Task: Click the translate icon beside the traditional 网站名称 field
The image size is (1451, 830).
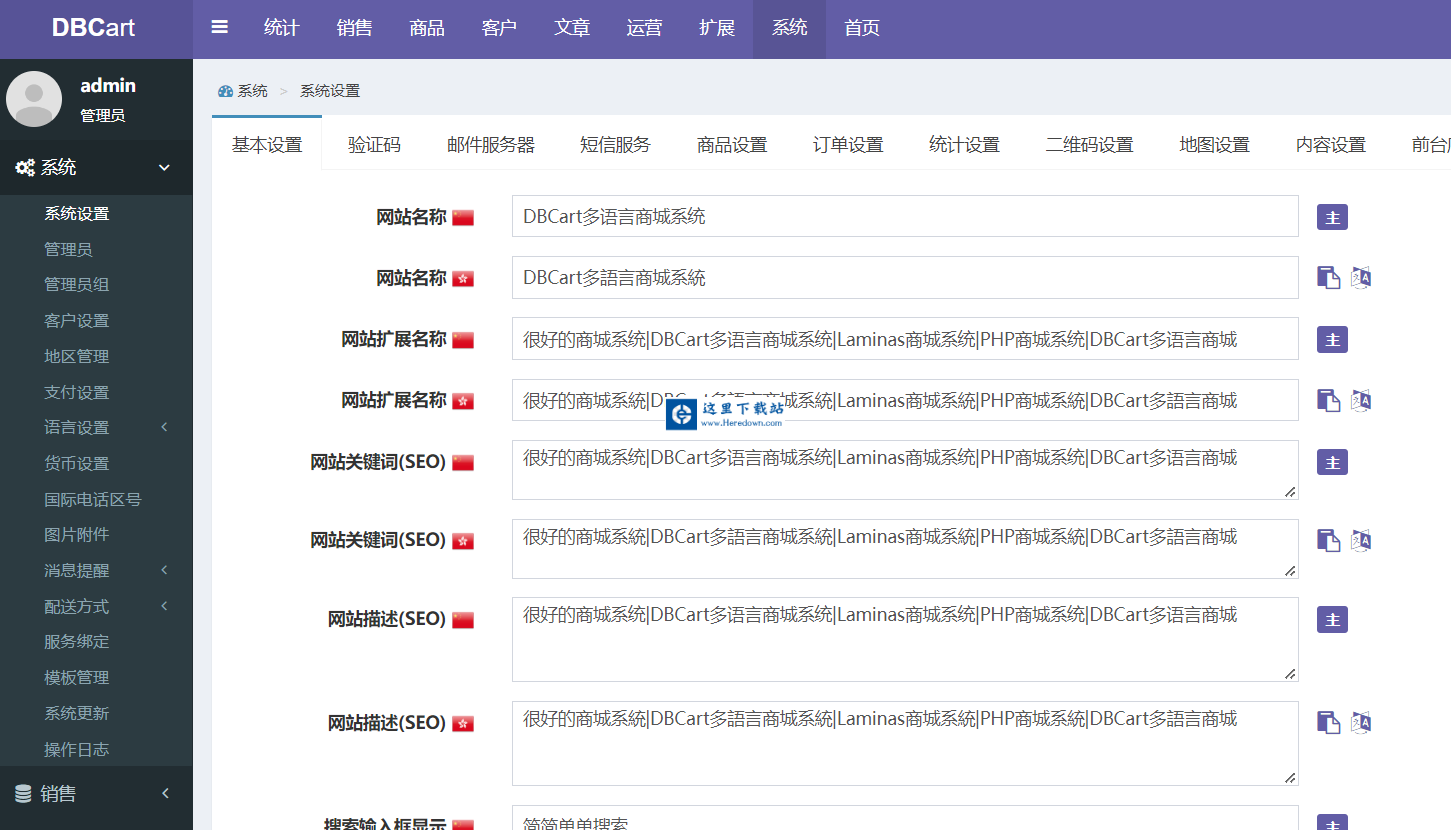Action: (1361, 278)
